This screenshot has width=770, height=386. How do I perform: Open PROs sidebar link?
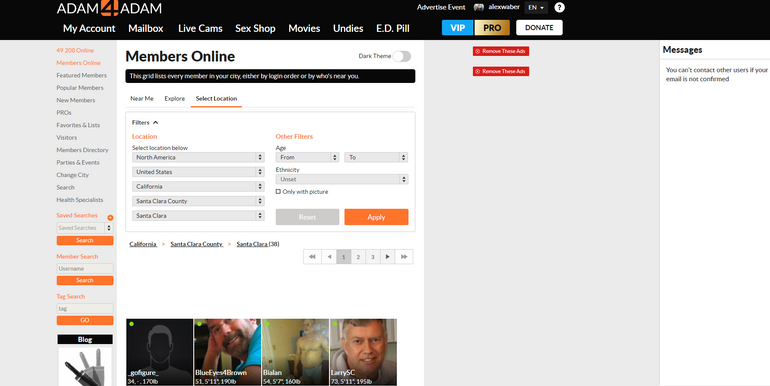(x=64, y=112)
